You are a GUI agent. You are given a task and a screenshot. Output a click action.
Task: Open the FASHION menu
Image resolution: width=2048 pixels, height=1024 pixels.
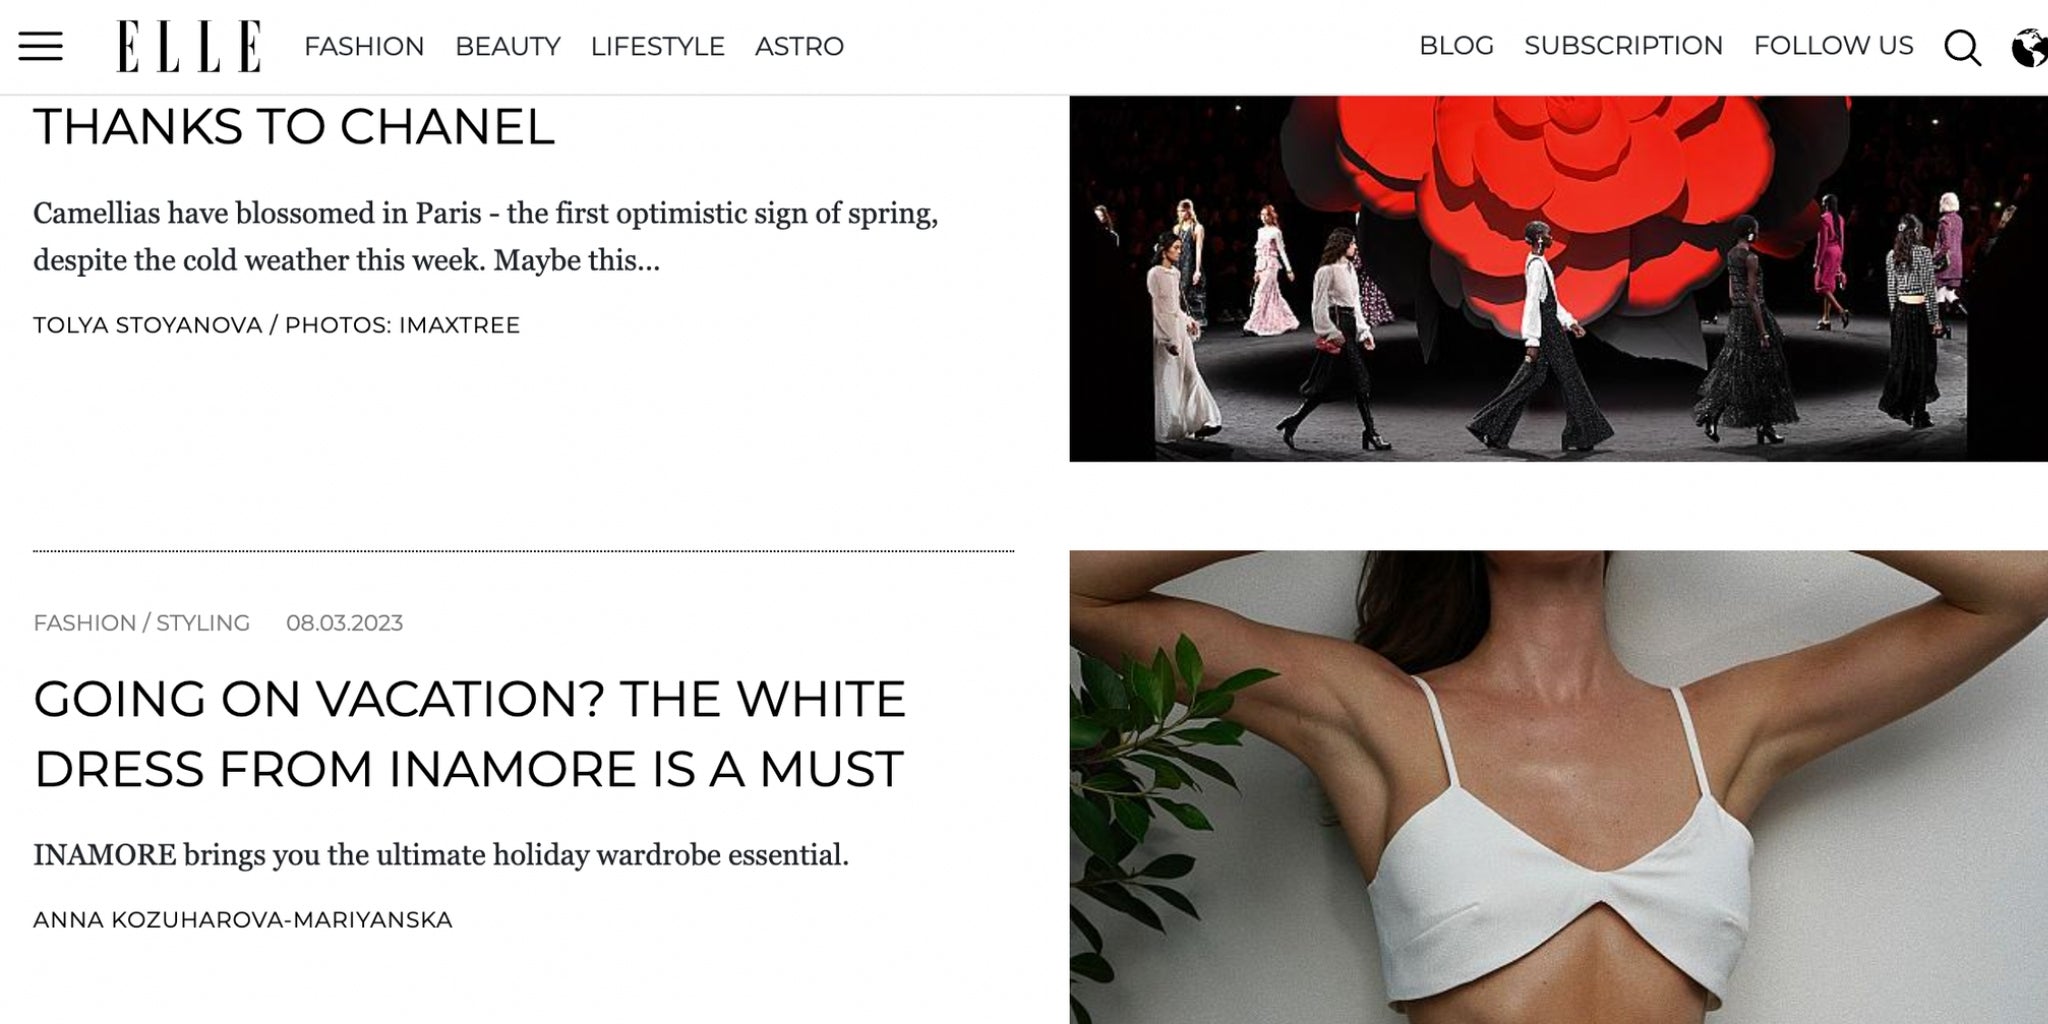[x=364, y=46]
